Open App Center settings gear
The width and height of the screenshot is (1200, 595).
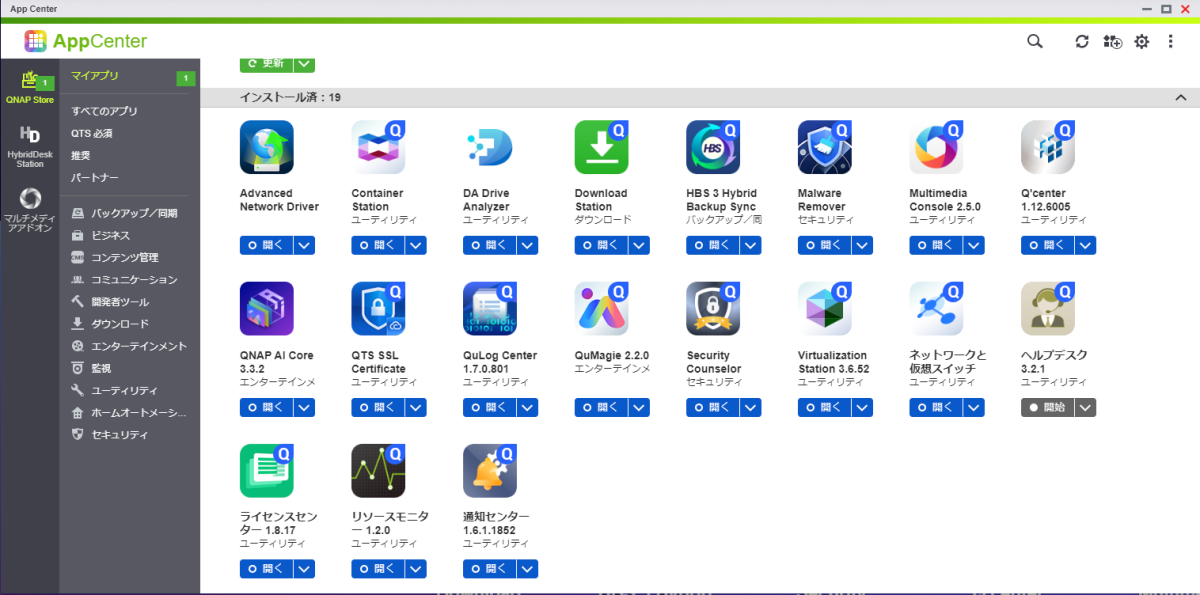click(1141, 41)
